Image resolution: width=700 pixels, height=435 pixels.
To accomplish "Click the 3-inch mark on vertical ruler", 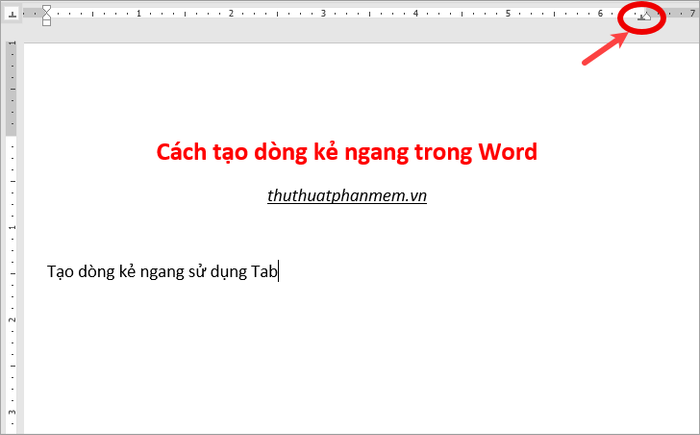I will [11, 411].
